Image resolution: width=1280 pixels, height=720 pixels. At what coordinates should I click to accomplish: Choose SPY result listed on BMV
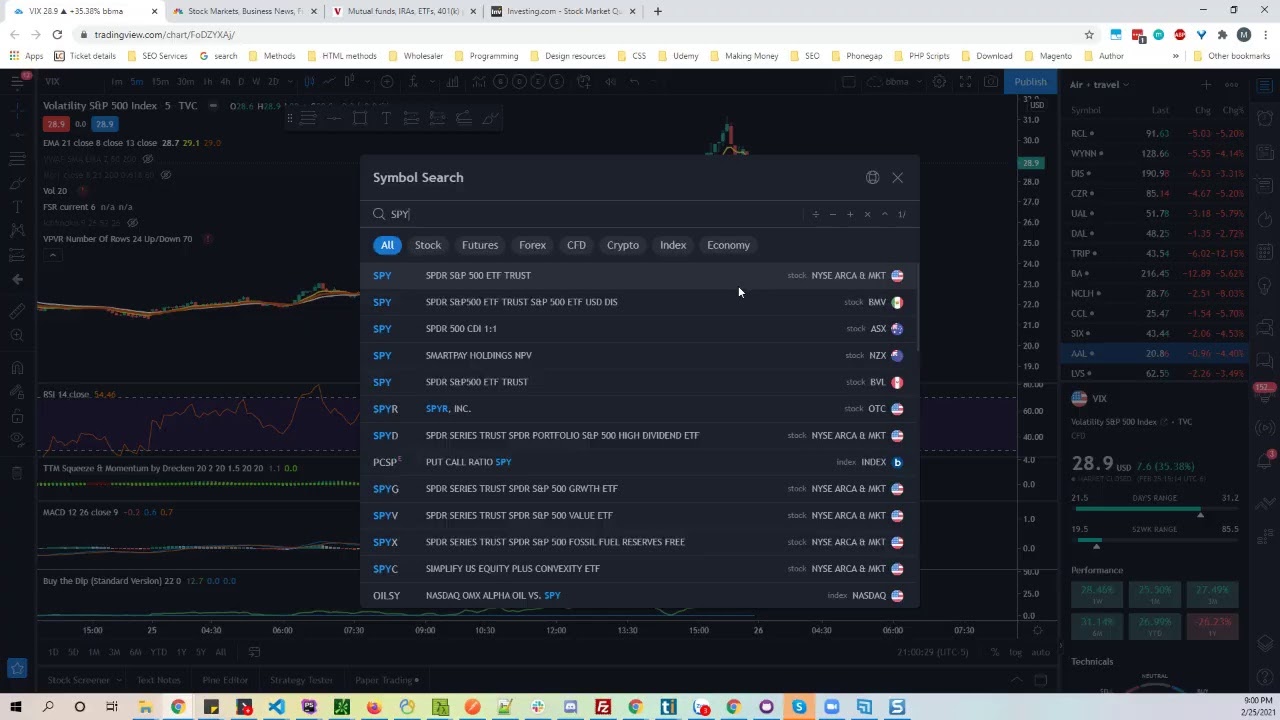[x=638, y=302]
